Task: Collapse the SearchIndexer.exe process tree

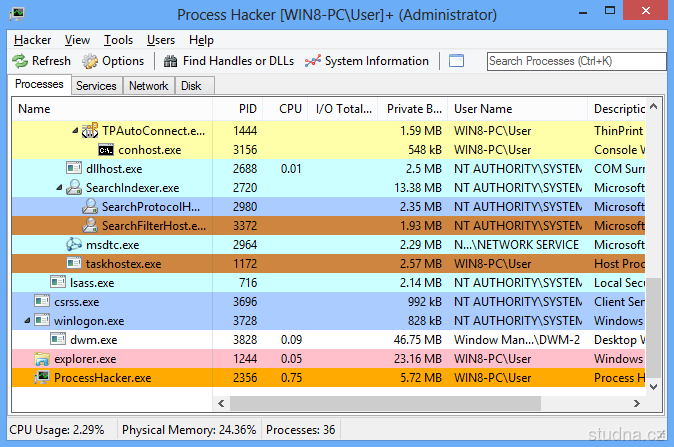Action: tap(59, 188)
